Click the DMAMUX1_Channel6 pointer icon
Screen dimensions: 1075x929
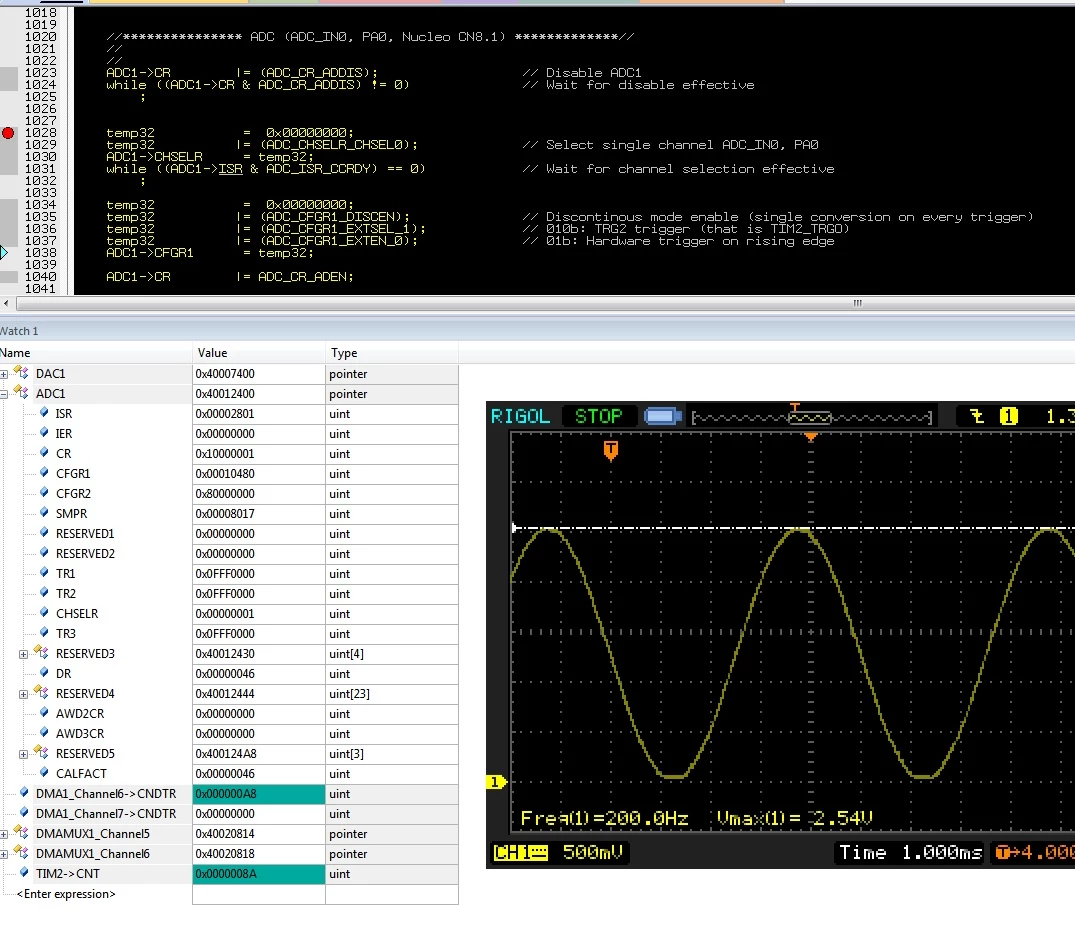tap(21, 853)
